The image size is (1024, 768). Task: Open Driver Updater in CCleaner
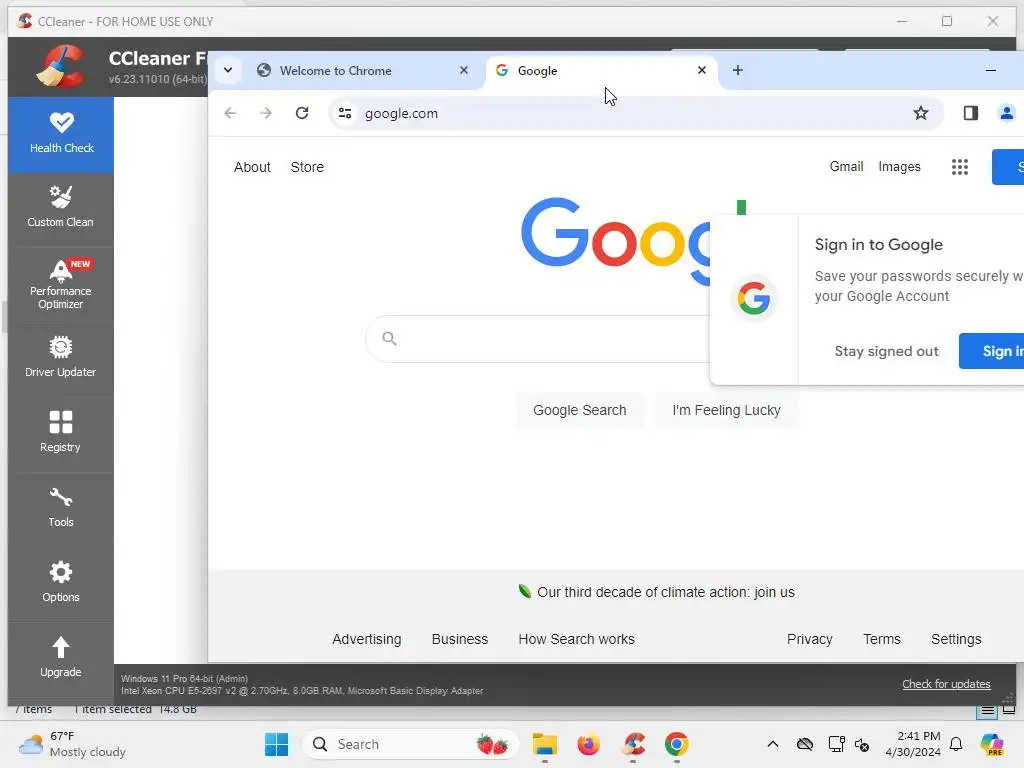[x=61, y=358]
